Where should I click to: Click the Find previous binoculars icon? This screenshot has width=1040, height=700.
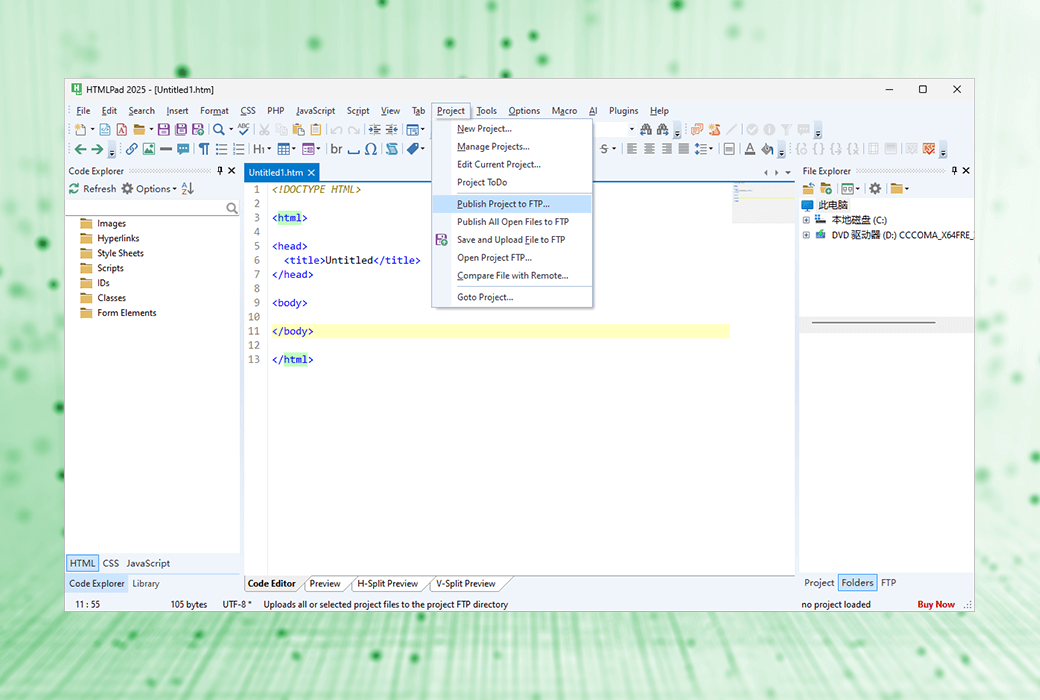coord(645,129)
